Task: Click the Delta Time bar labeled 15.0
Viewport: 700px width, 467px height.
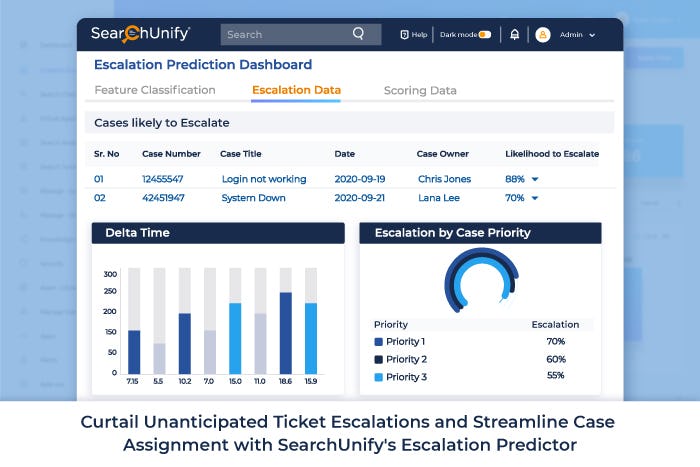Action: click(x=235, y=338)
